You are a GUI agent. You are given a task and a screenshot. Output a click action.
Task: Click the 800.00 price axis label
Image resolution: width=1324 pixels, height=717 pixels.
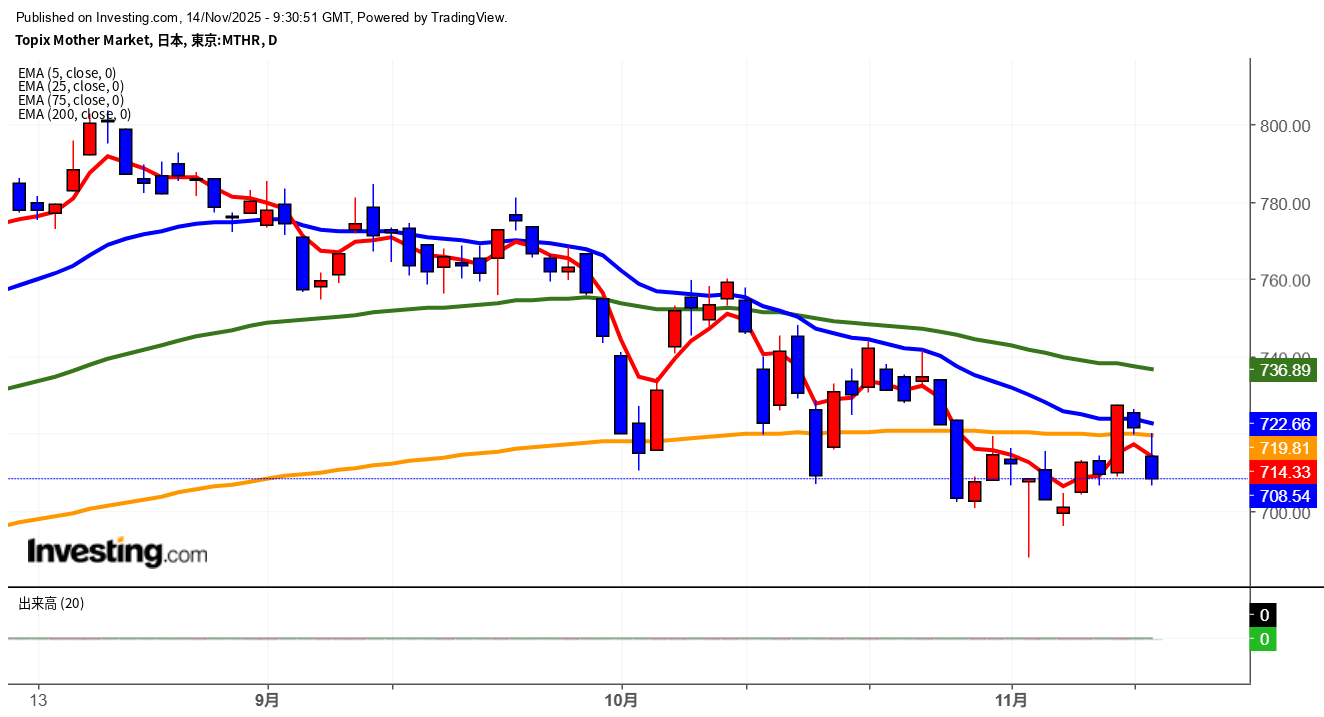click(x=1285, y=126)
